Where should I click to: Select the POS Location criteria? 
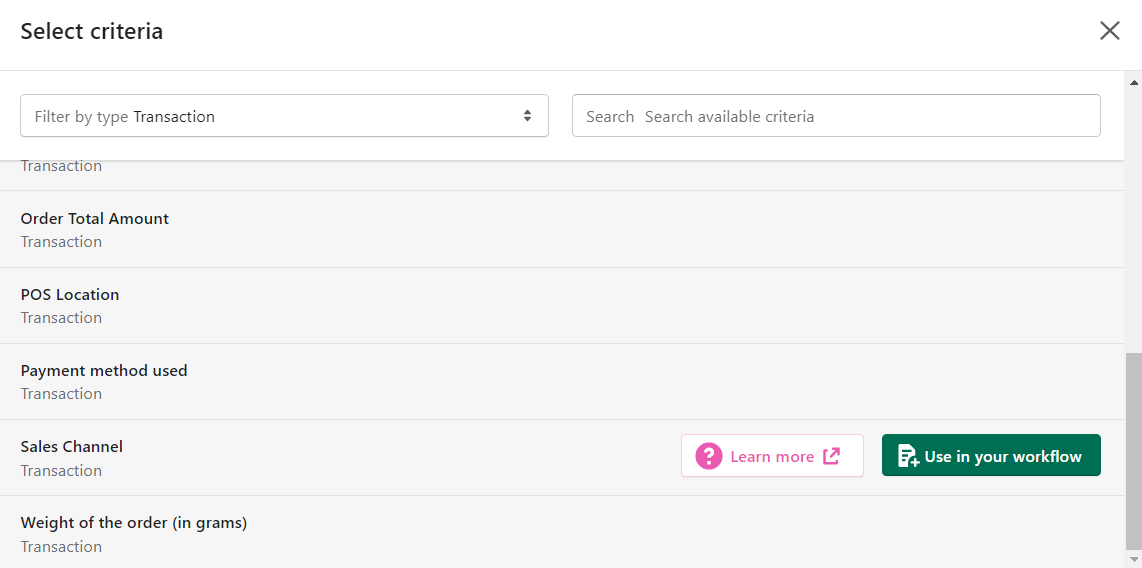click(562, 306)
